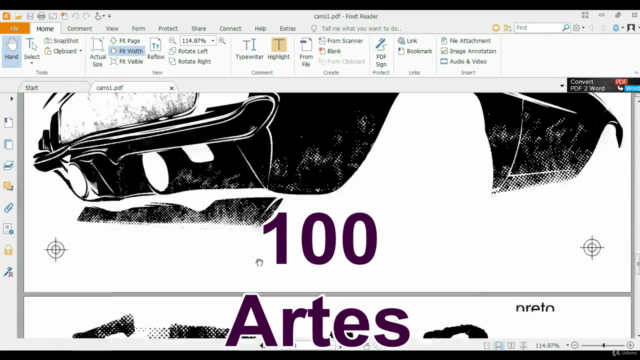Click the zoom out magnifier in ribbon
640x360 pixels.
pyautogui.click(x=173, y=41)
